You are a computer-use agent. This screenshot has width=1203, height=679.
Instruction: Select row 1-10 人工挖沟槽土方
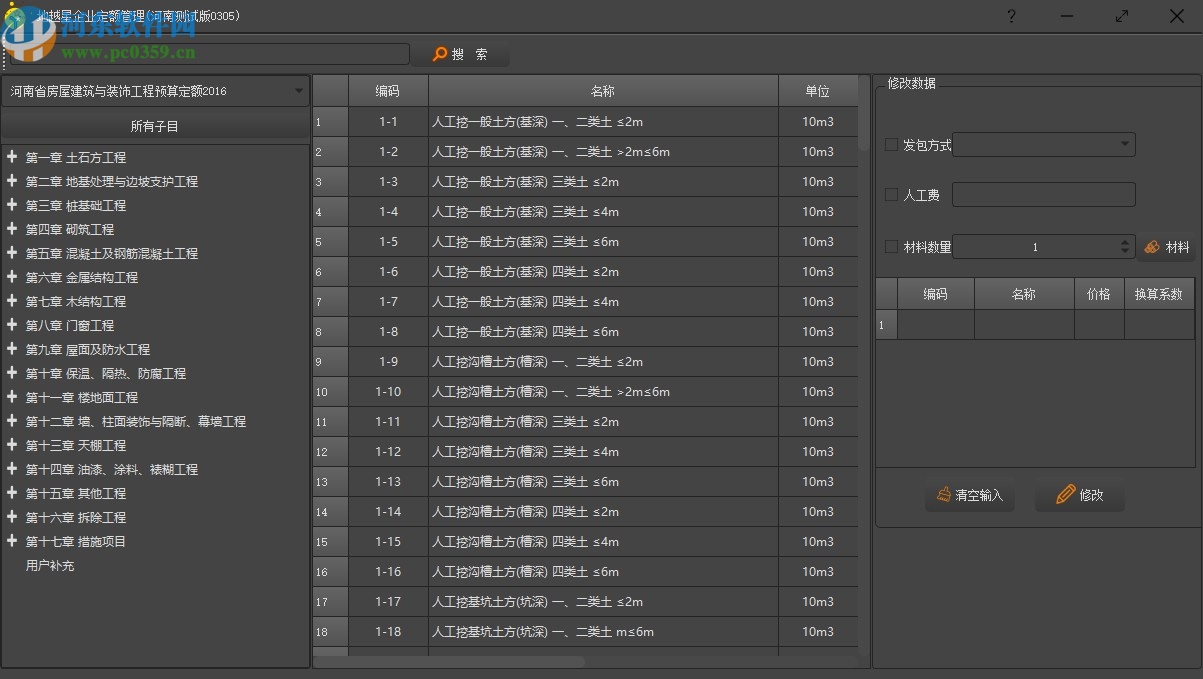[x=550, y=392]
